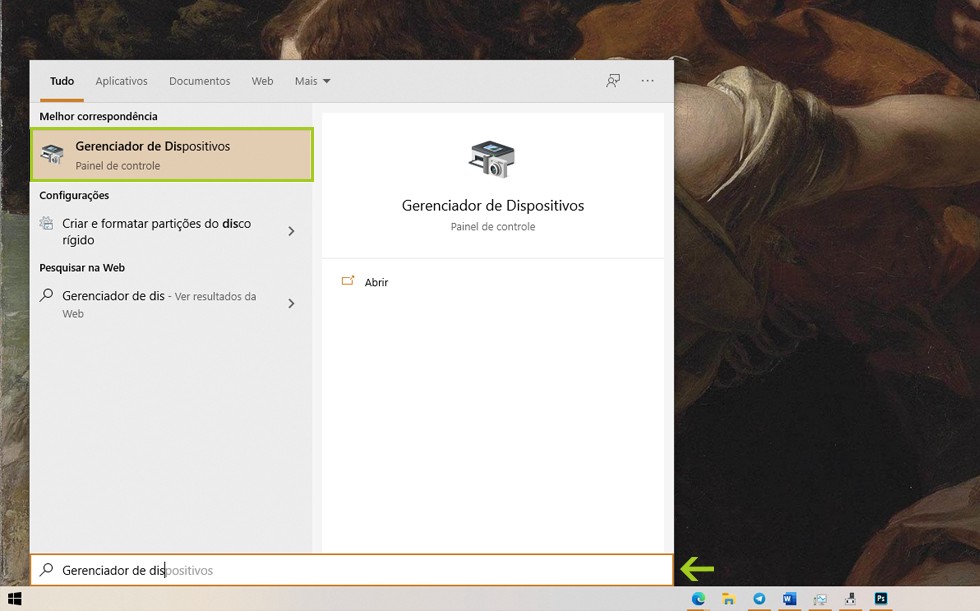
Task: Open Microsoft Edge from the taskbar
Action: [x=698, y=599]
